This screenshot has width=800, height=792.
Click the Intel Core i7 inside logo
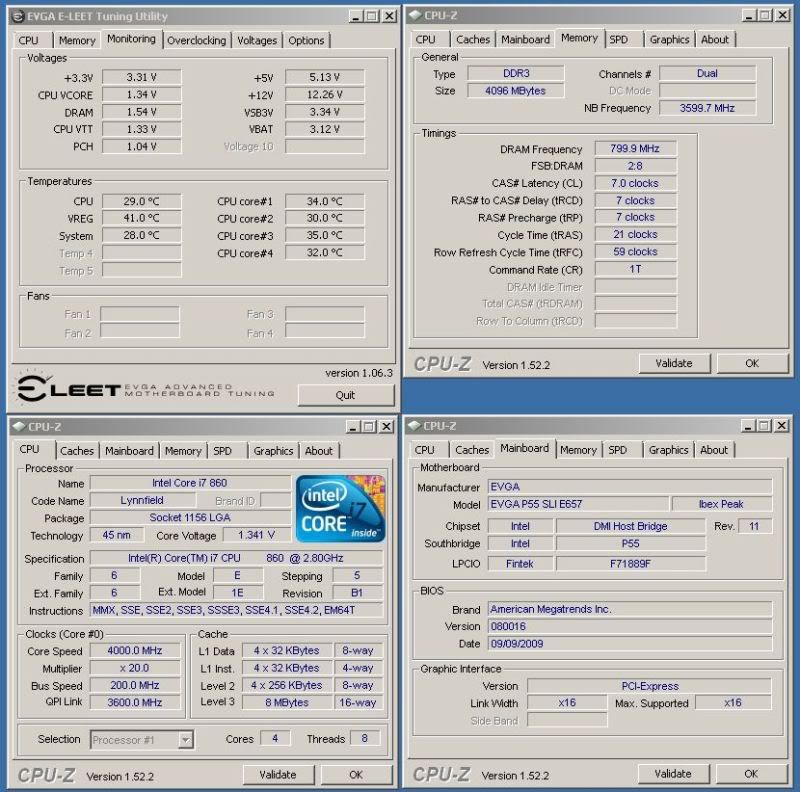[340, 508]
